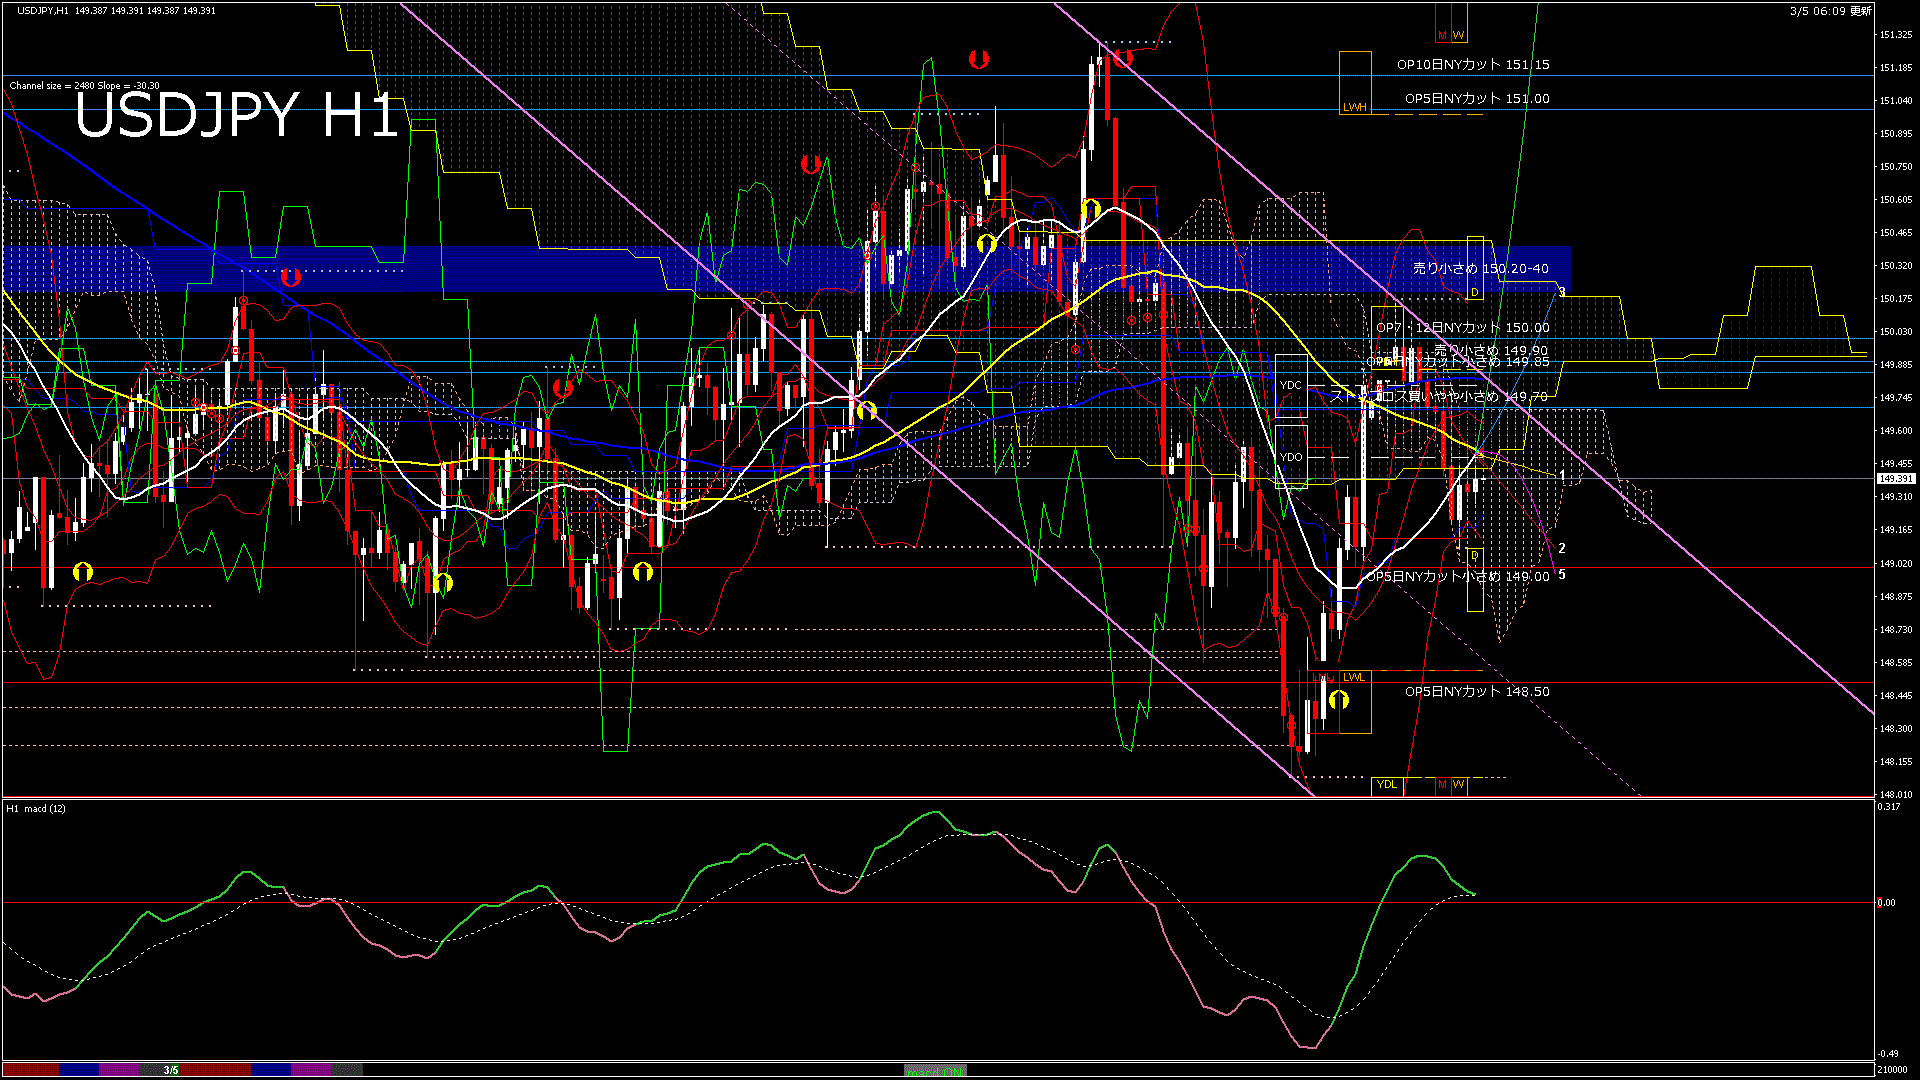Select the YDL box at chart bottom
1920x1080 pixels.
[1387, 785]
